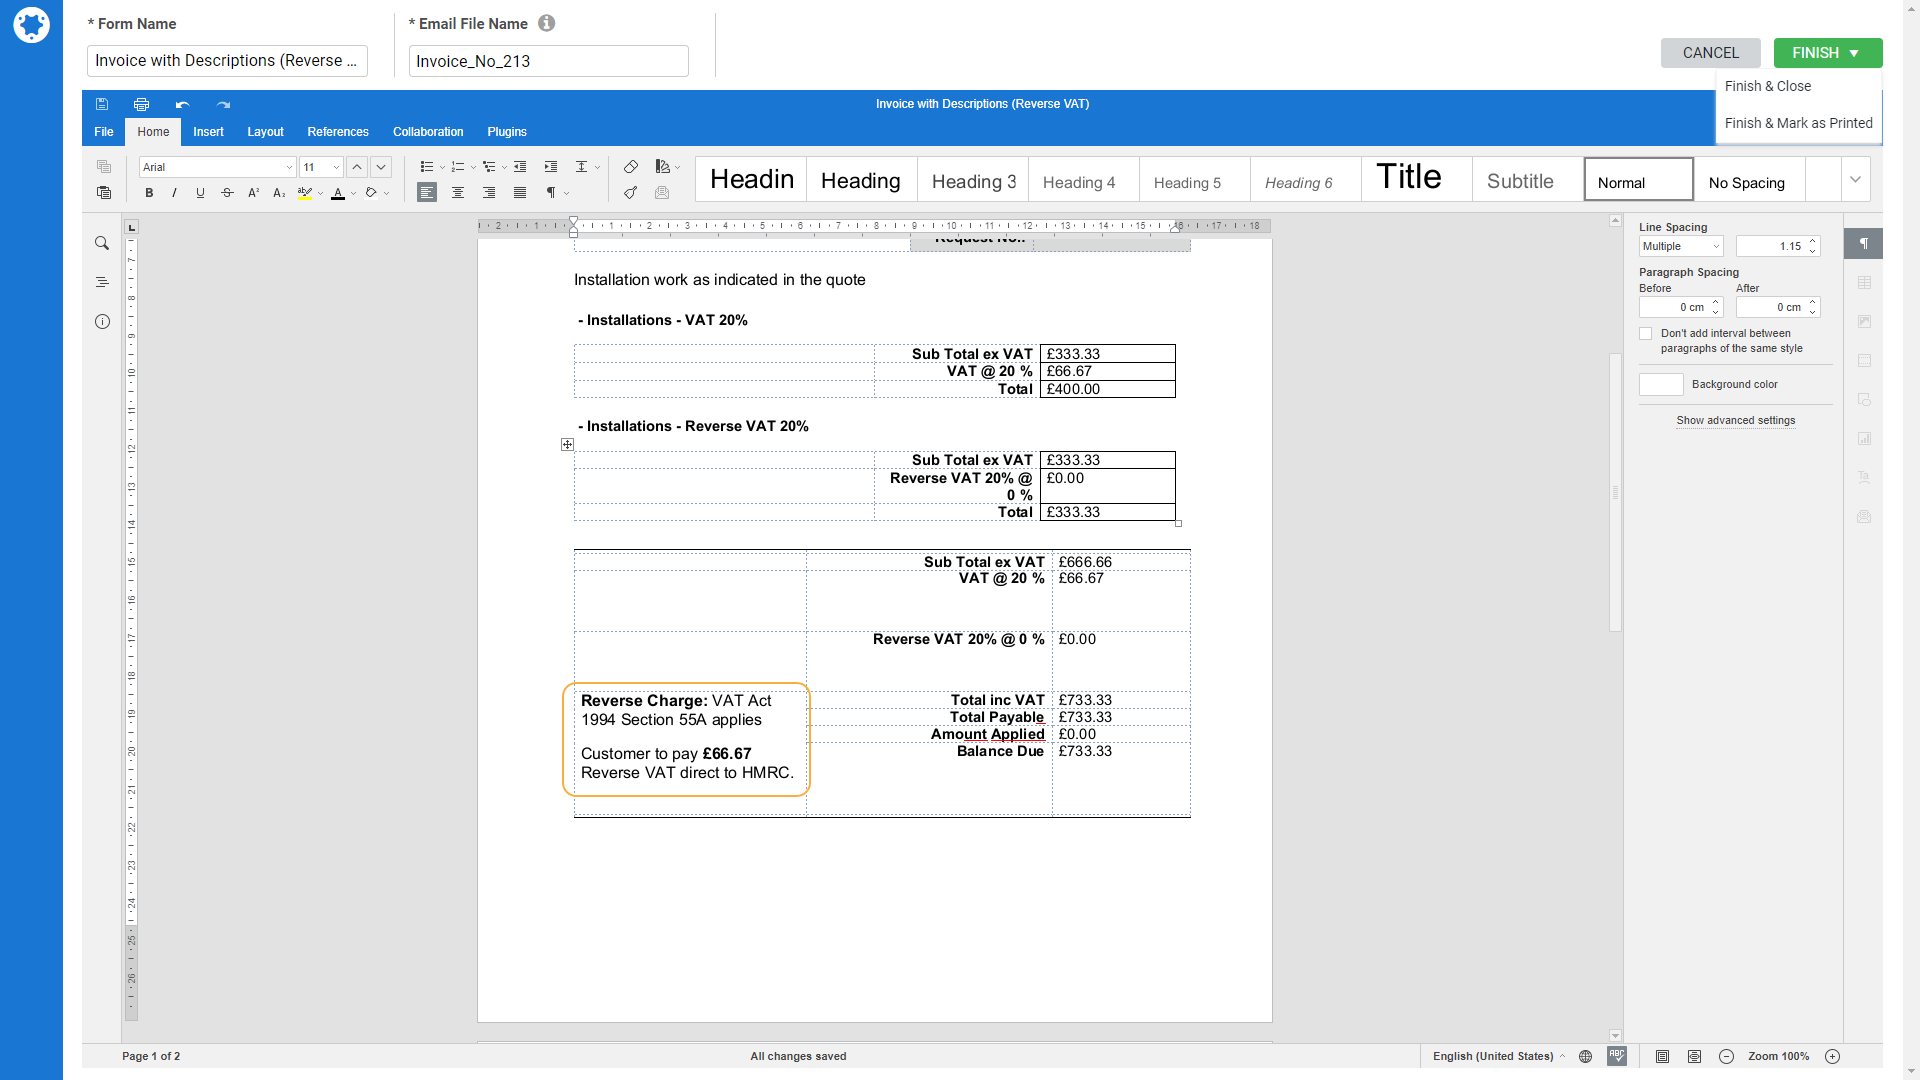This screenshot has width=1920, height=1080.
Task: Select Finish & Mark as Printed
Action: coord(1798,123)
